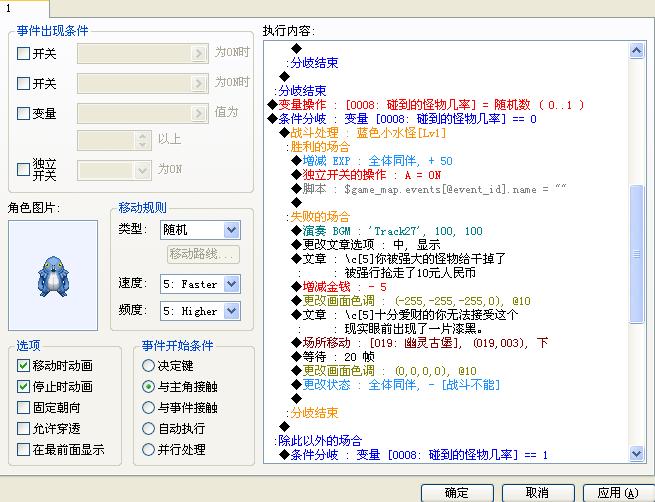Image resolution: width=655 pixels, height=502 pixels.
Task: Select 增减金钱 - 5 command
Action: [x=339, y=287]
